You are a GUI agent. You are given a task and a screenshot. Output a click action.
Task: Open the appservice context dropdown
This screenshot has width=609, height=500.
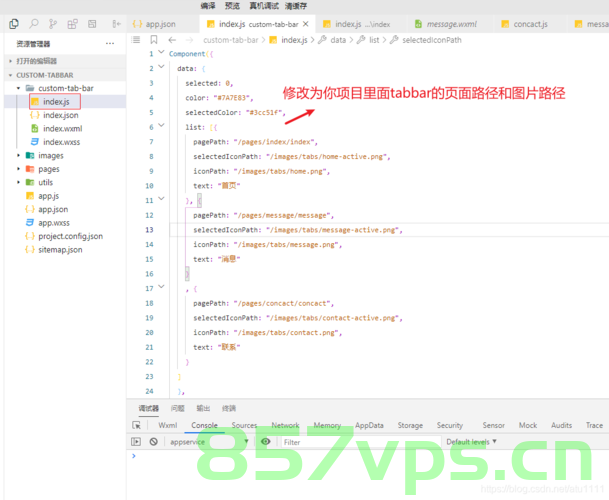tap(209, 442)
